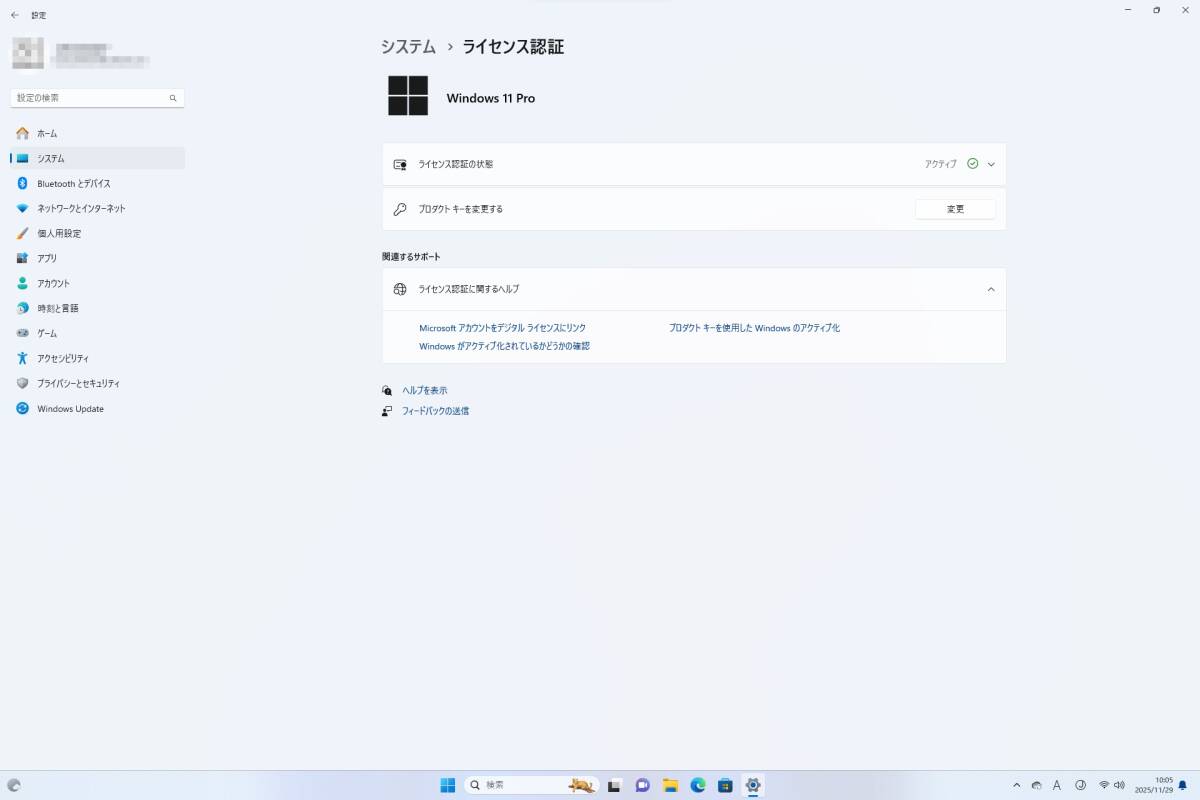Click フィードバックの送信 link
The width and height of the screenshot is (1200, 800).
point(435,411)
